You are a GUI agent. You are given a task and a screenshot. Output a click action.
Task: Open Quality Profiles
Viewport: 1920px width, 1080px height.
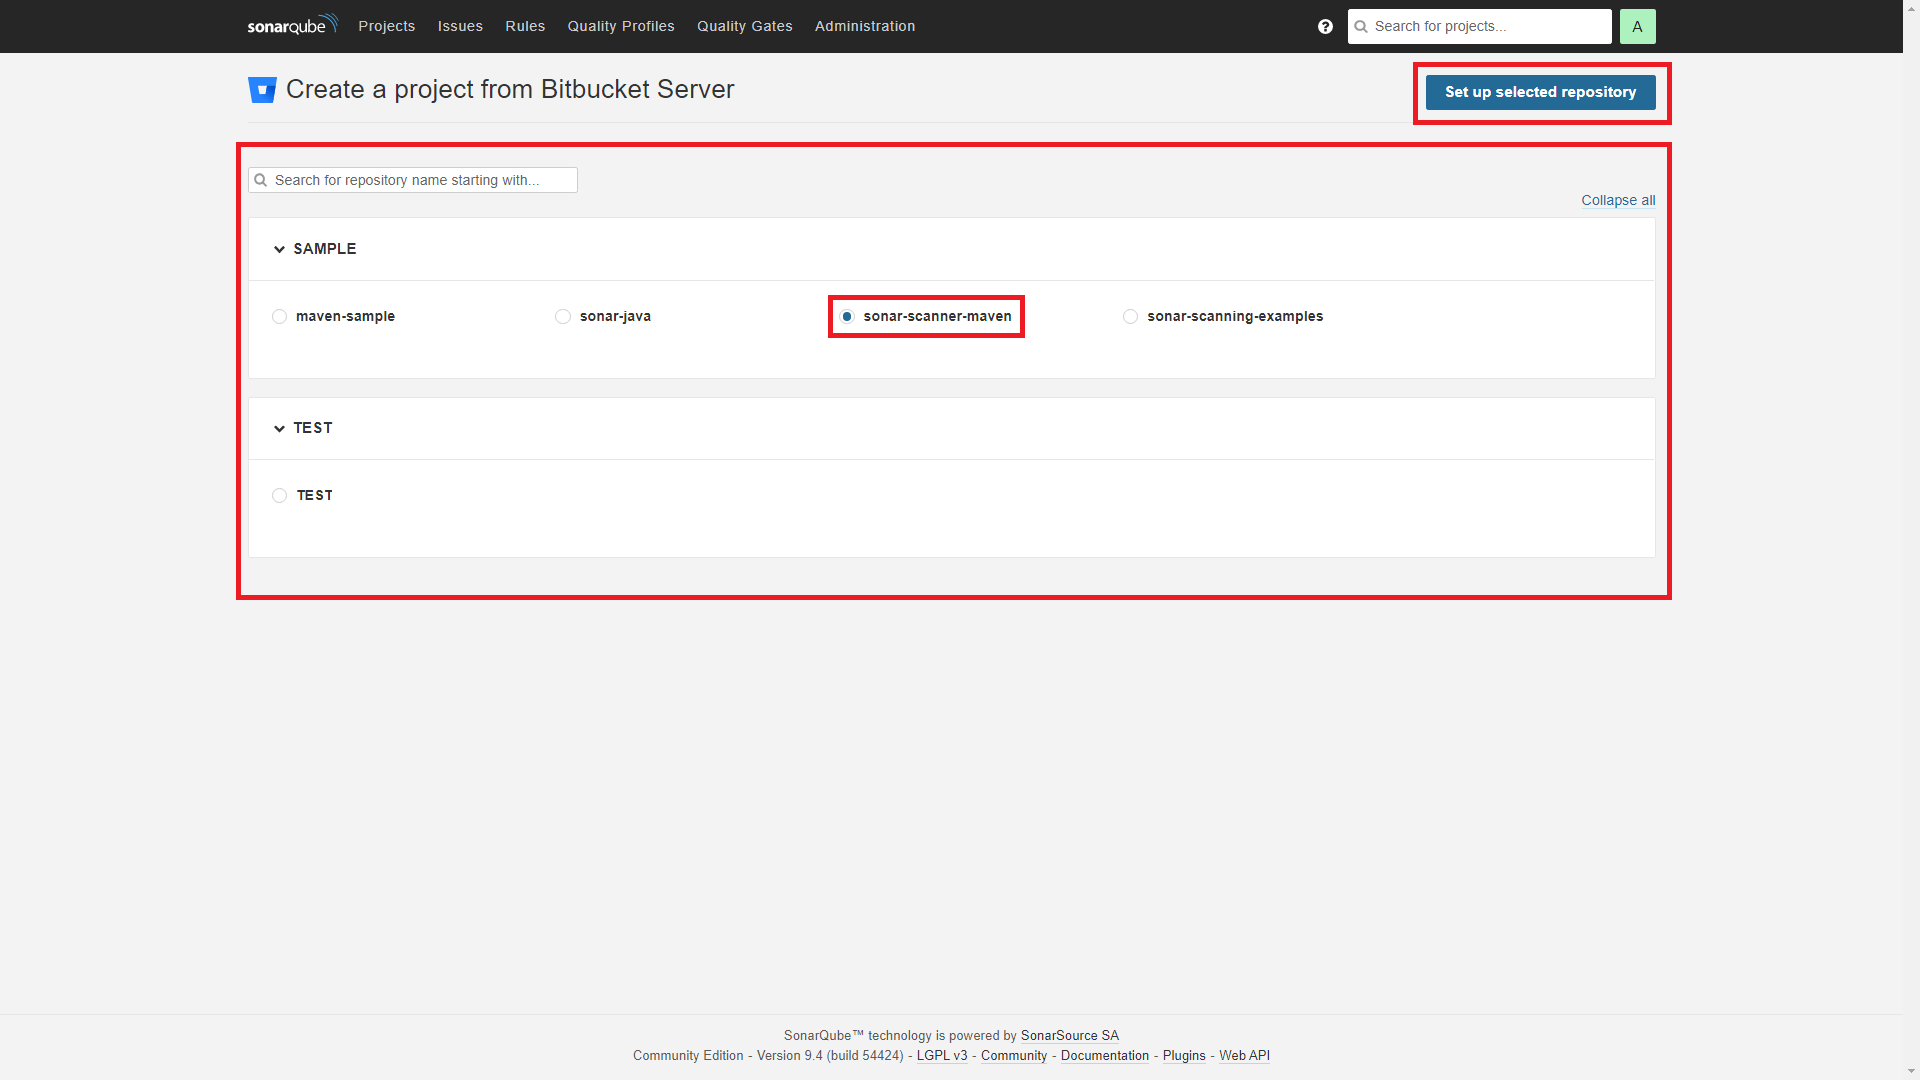pyautogui.click(x=621, y=26)
